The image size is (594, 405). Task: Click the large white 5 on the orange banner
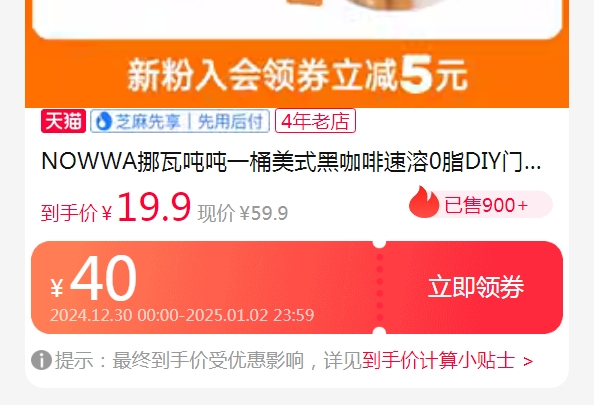(x=416, y=73)
